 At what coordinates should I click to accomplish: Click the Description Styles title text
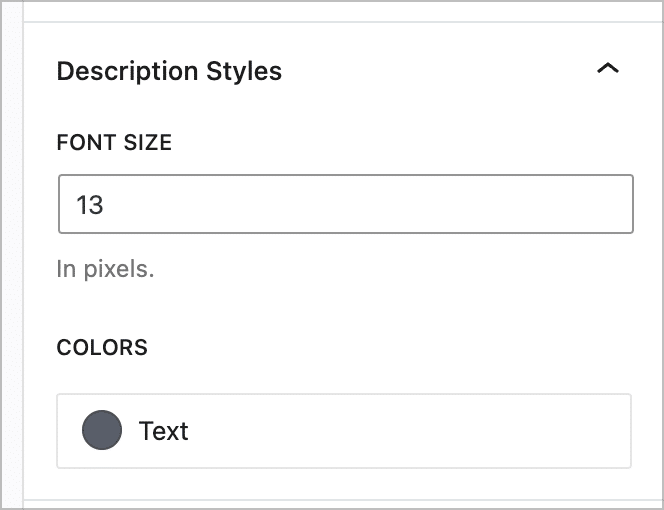coord(169,71)
